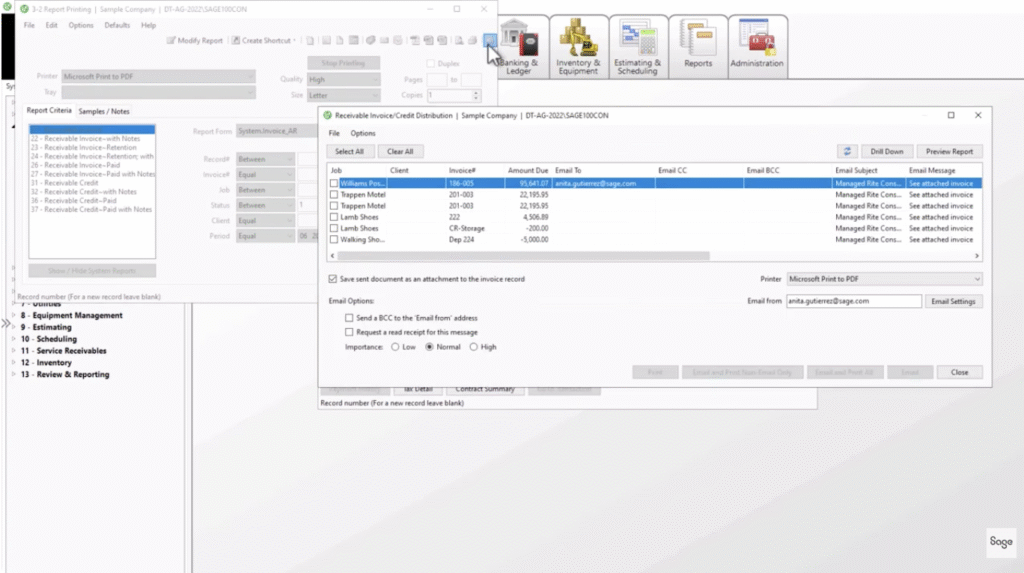This screenshot has height=573, width=1024.
Task: Click the Email from address field
Action: [854, 301]
